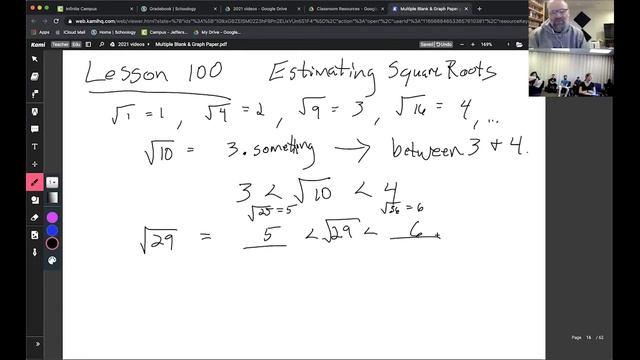Screen dimensions: 640x360
Task: Select the Equation tool
Action: [x=35, y=164]
